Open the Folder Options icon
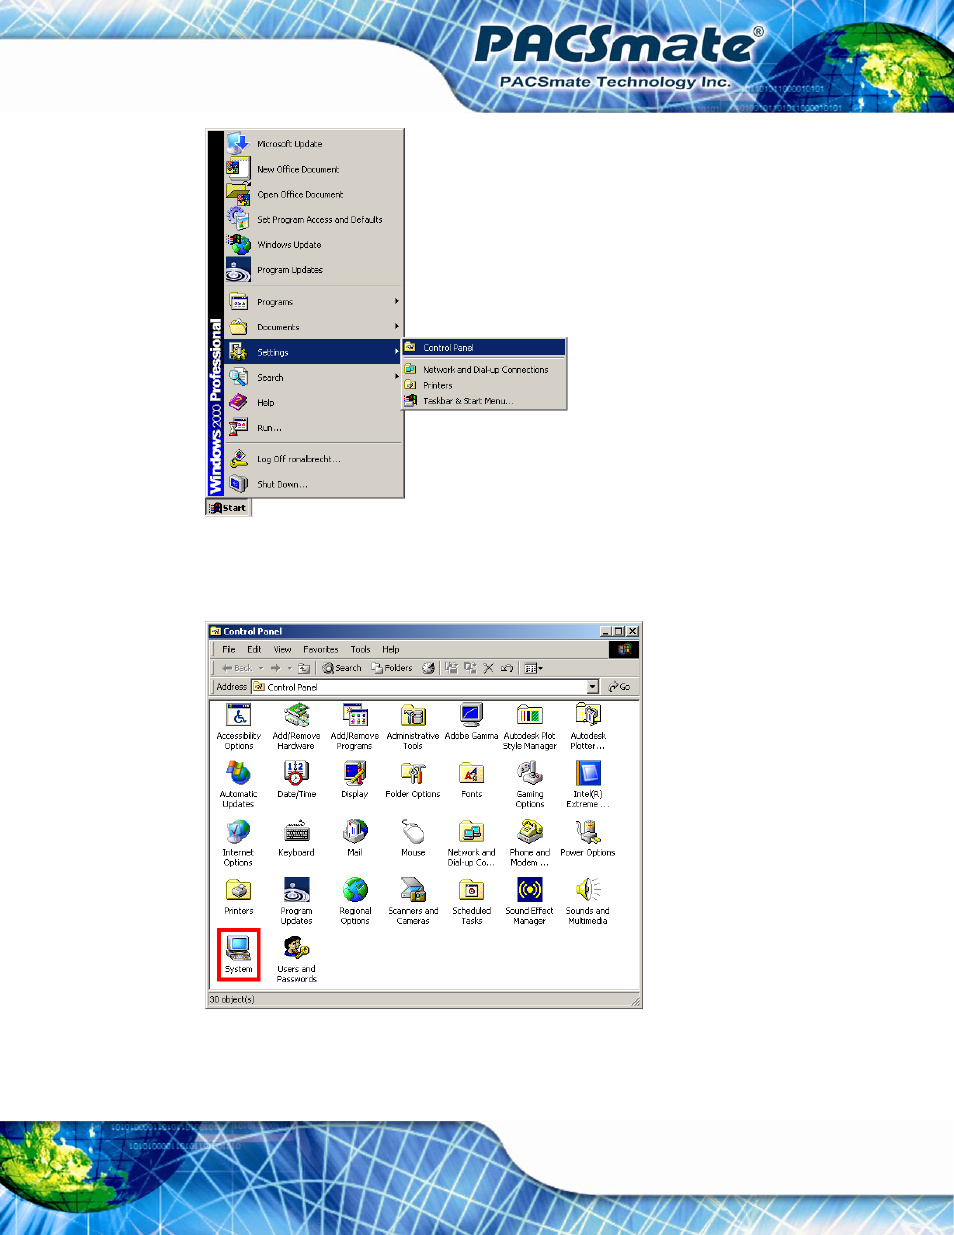Viewport: 954px width, 1235px height. (x=413, y=780)
